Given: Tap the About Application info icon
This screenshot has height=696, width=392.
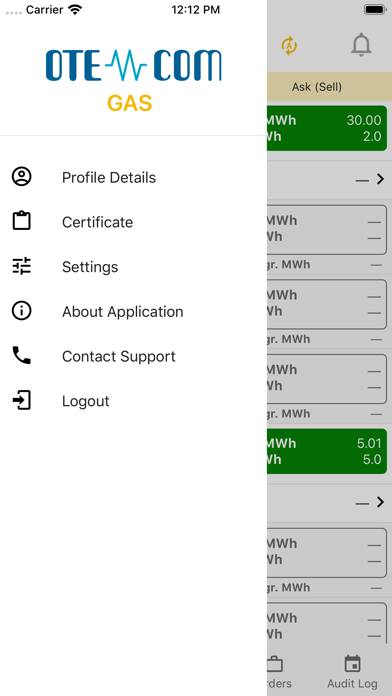Looking at the screenshot, I should (21, 311).
